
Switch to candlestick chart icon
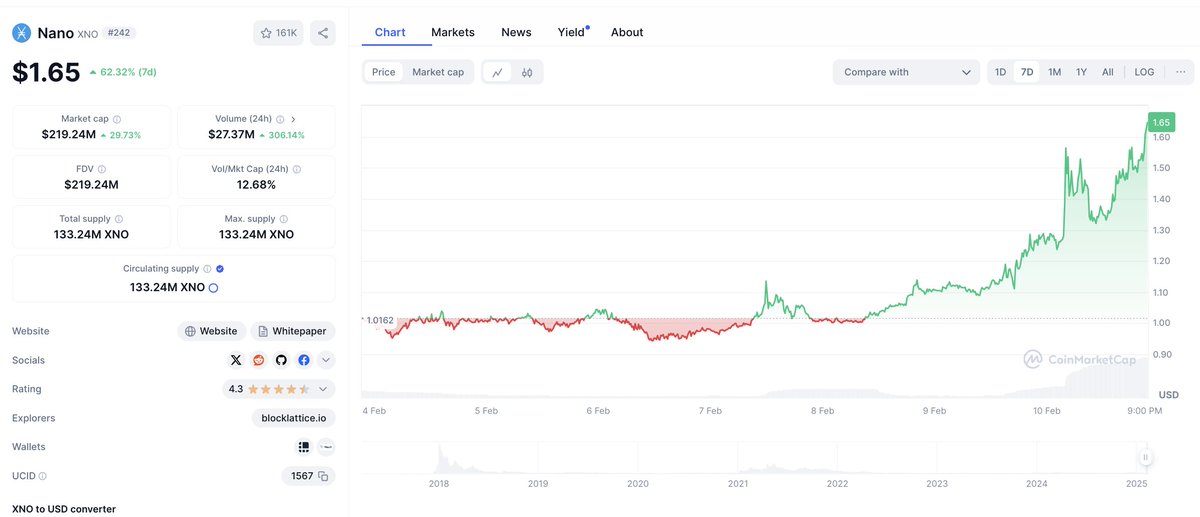pyautogui.click(x=527, y=72)
